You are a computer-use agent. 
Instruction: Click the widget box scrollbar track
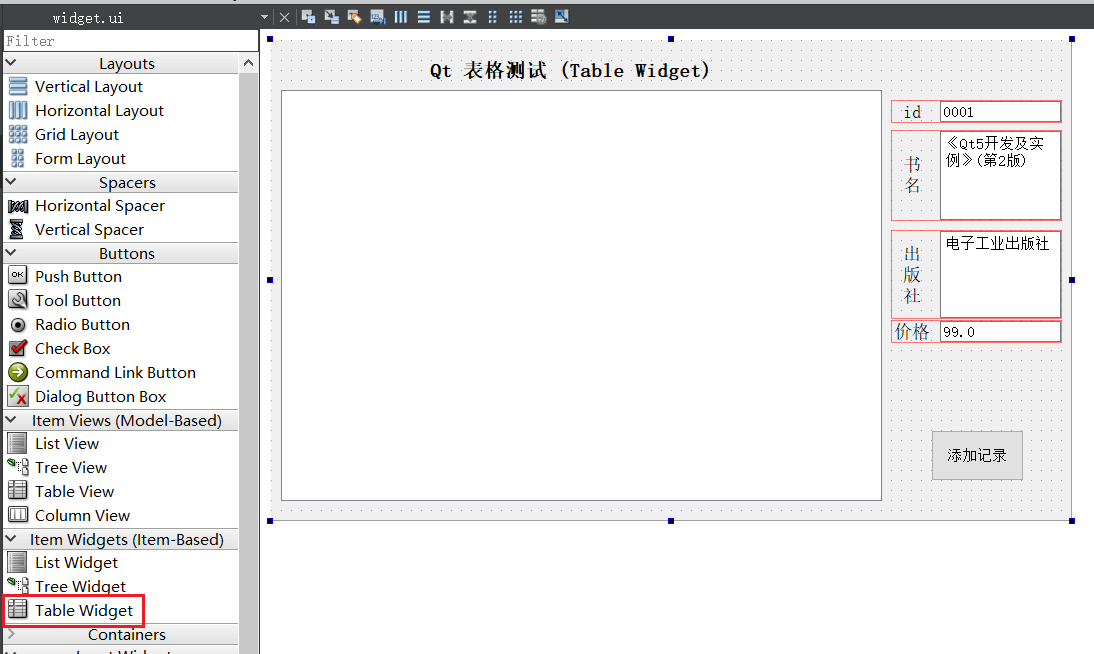pyautogui.click(x=248, y=363)
